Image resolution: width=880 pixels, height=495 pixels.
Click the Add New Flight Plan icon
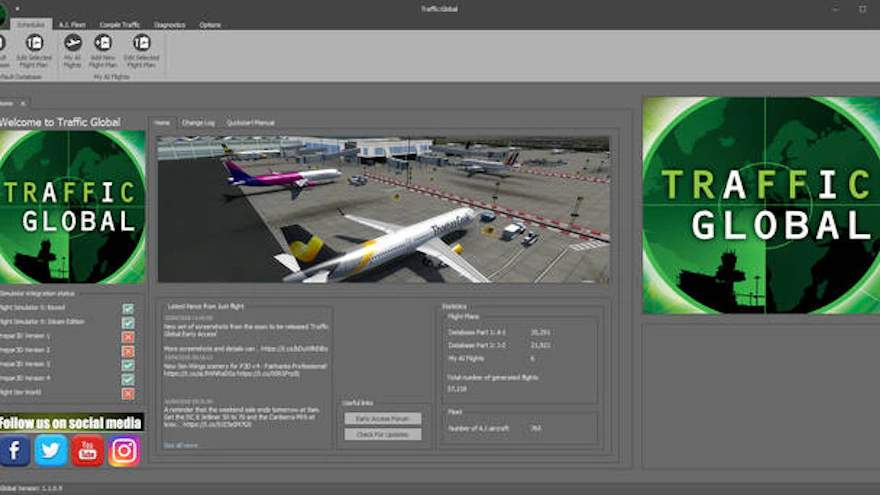pos(103,52)
